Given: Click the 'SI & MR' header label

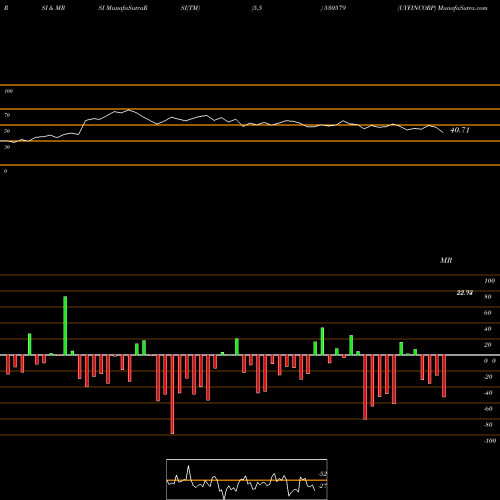Looking at the screenshot, I should [x=53, y=8].
